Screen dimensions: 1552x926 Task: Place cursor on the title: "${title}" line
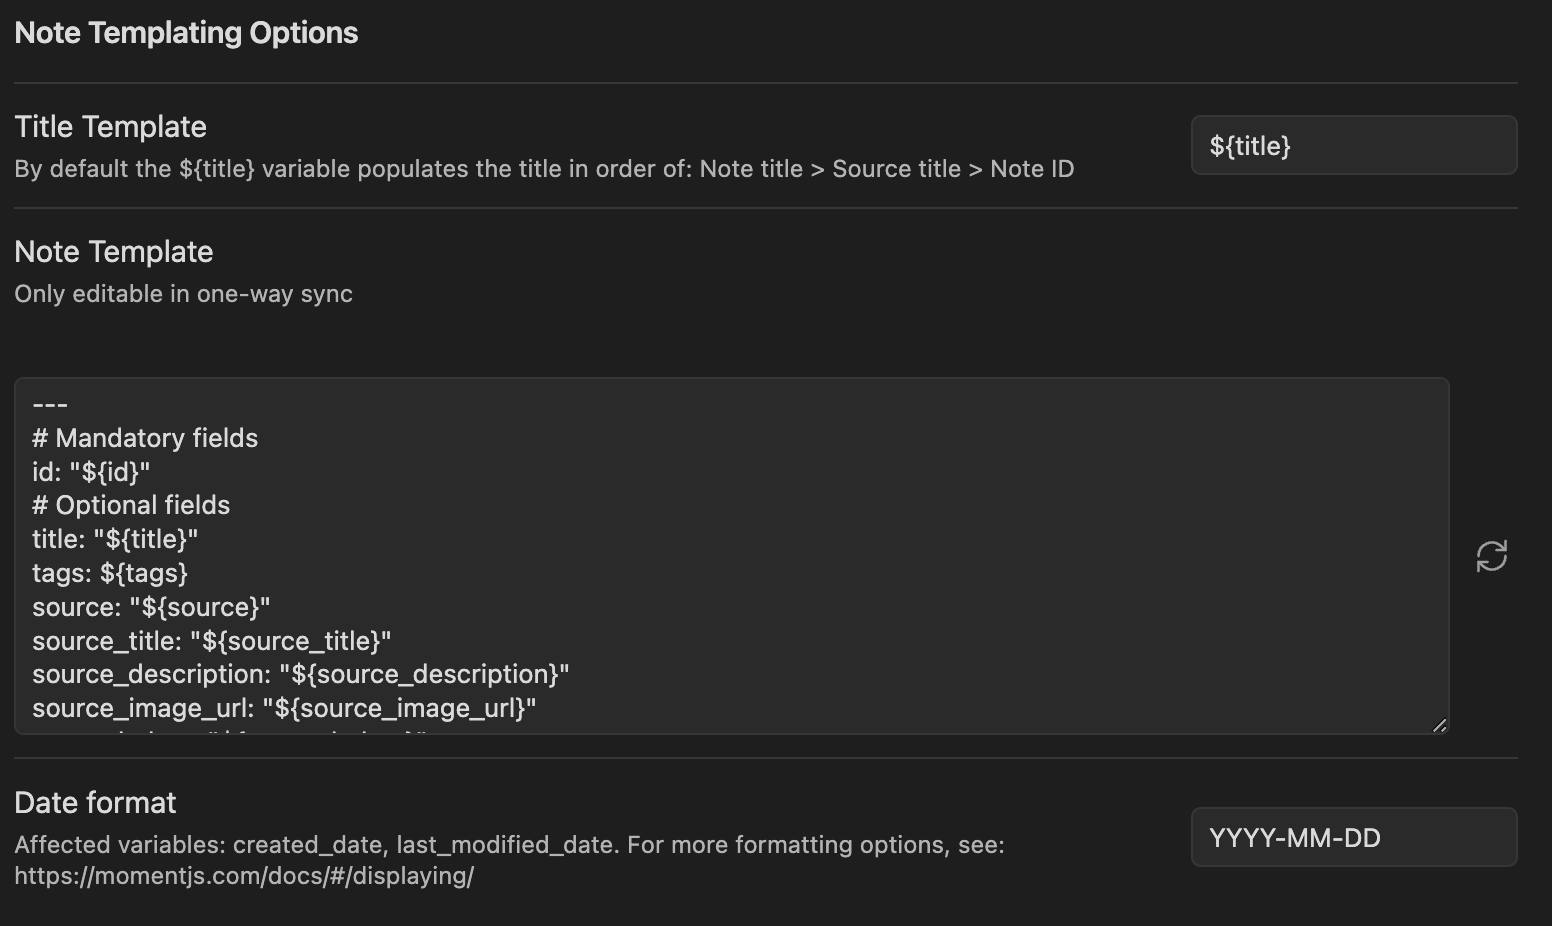[x=115, y=539]
